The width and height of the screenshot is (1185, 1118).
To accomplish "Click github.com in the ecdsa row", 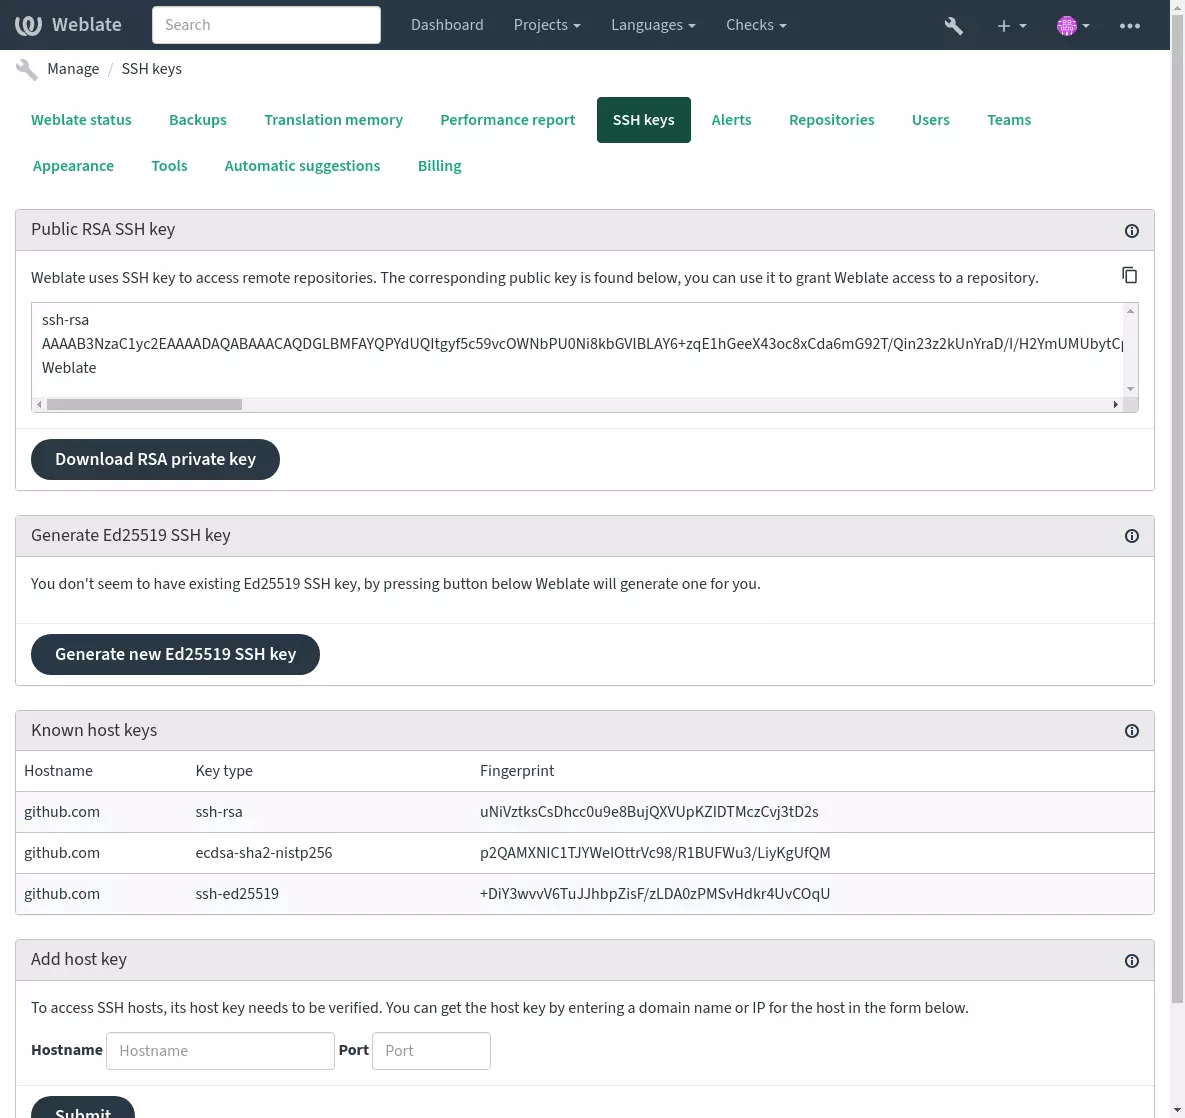I will (x=62, y=853).
